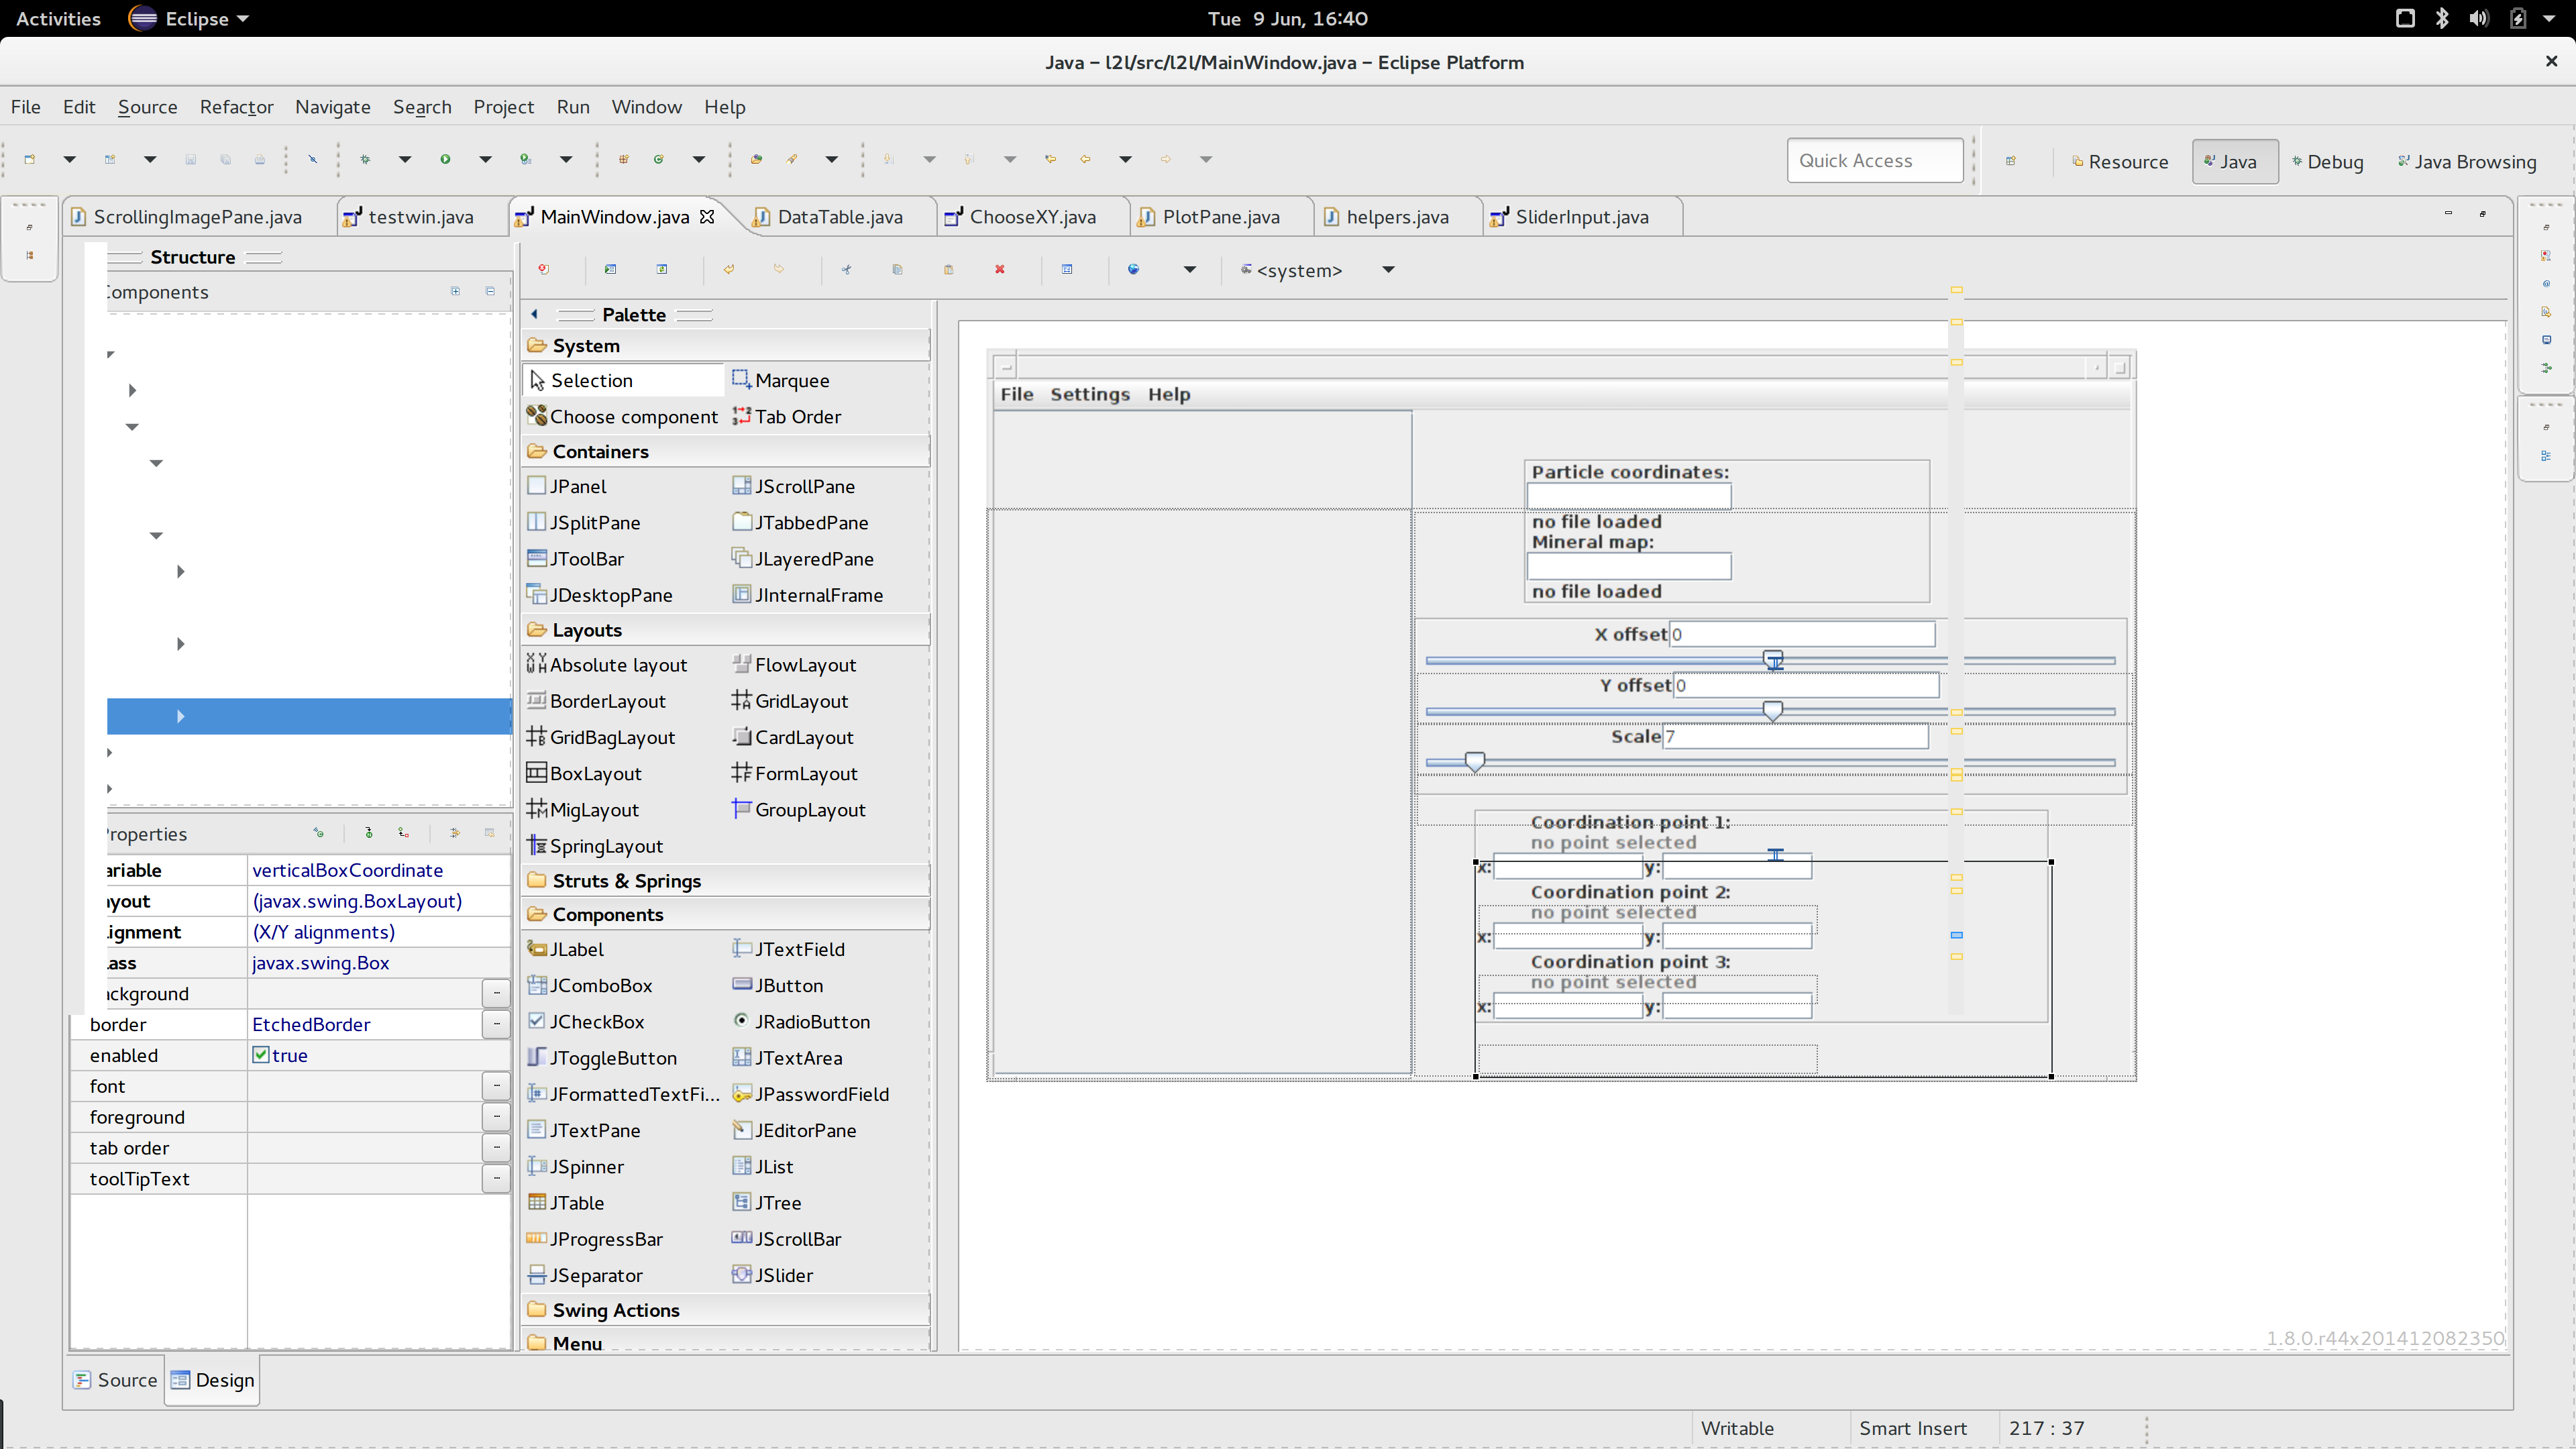Expand the Swing Actions palette category
The image size is (2576, 1449).
click(x=615, y=1310)
